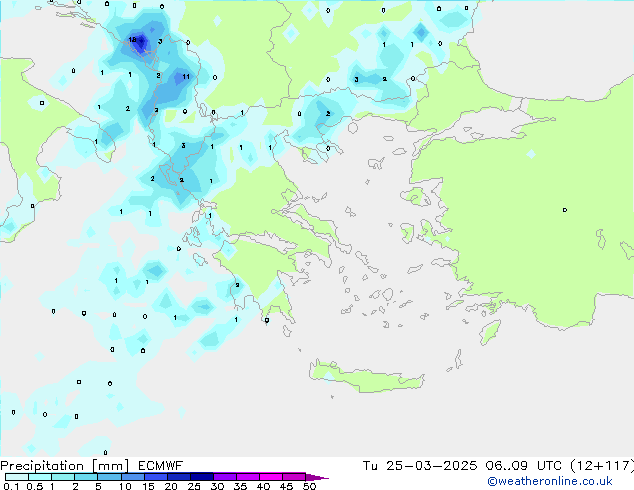Click the legend label "20"

pyautogui.click(x=171, y=486)
